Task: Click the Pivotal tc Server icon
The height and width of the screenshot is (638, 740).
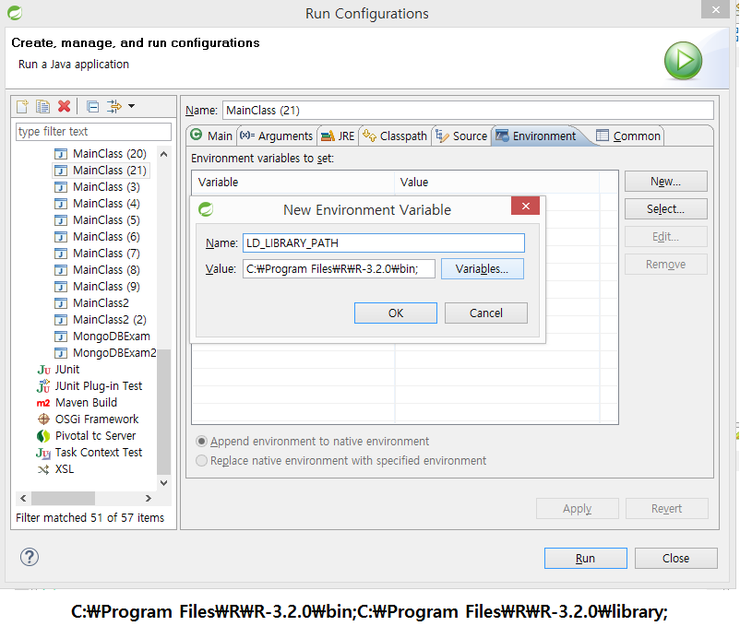Action: (43, 436)
